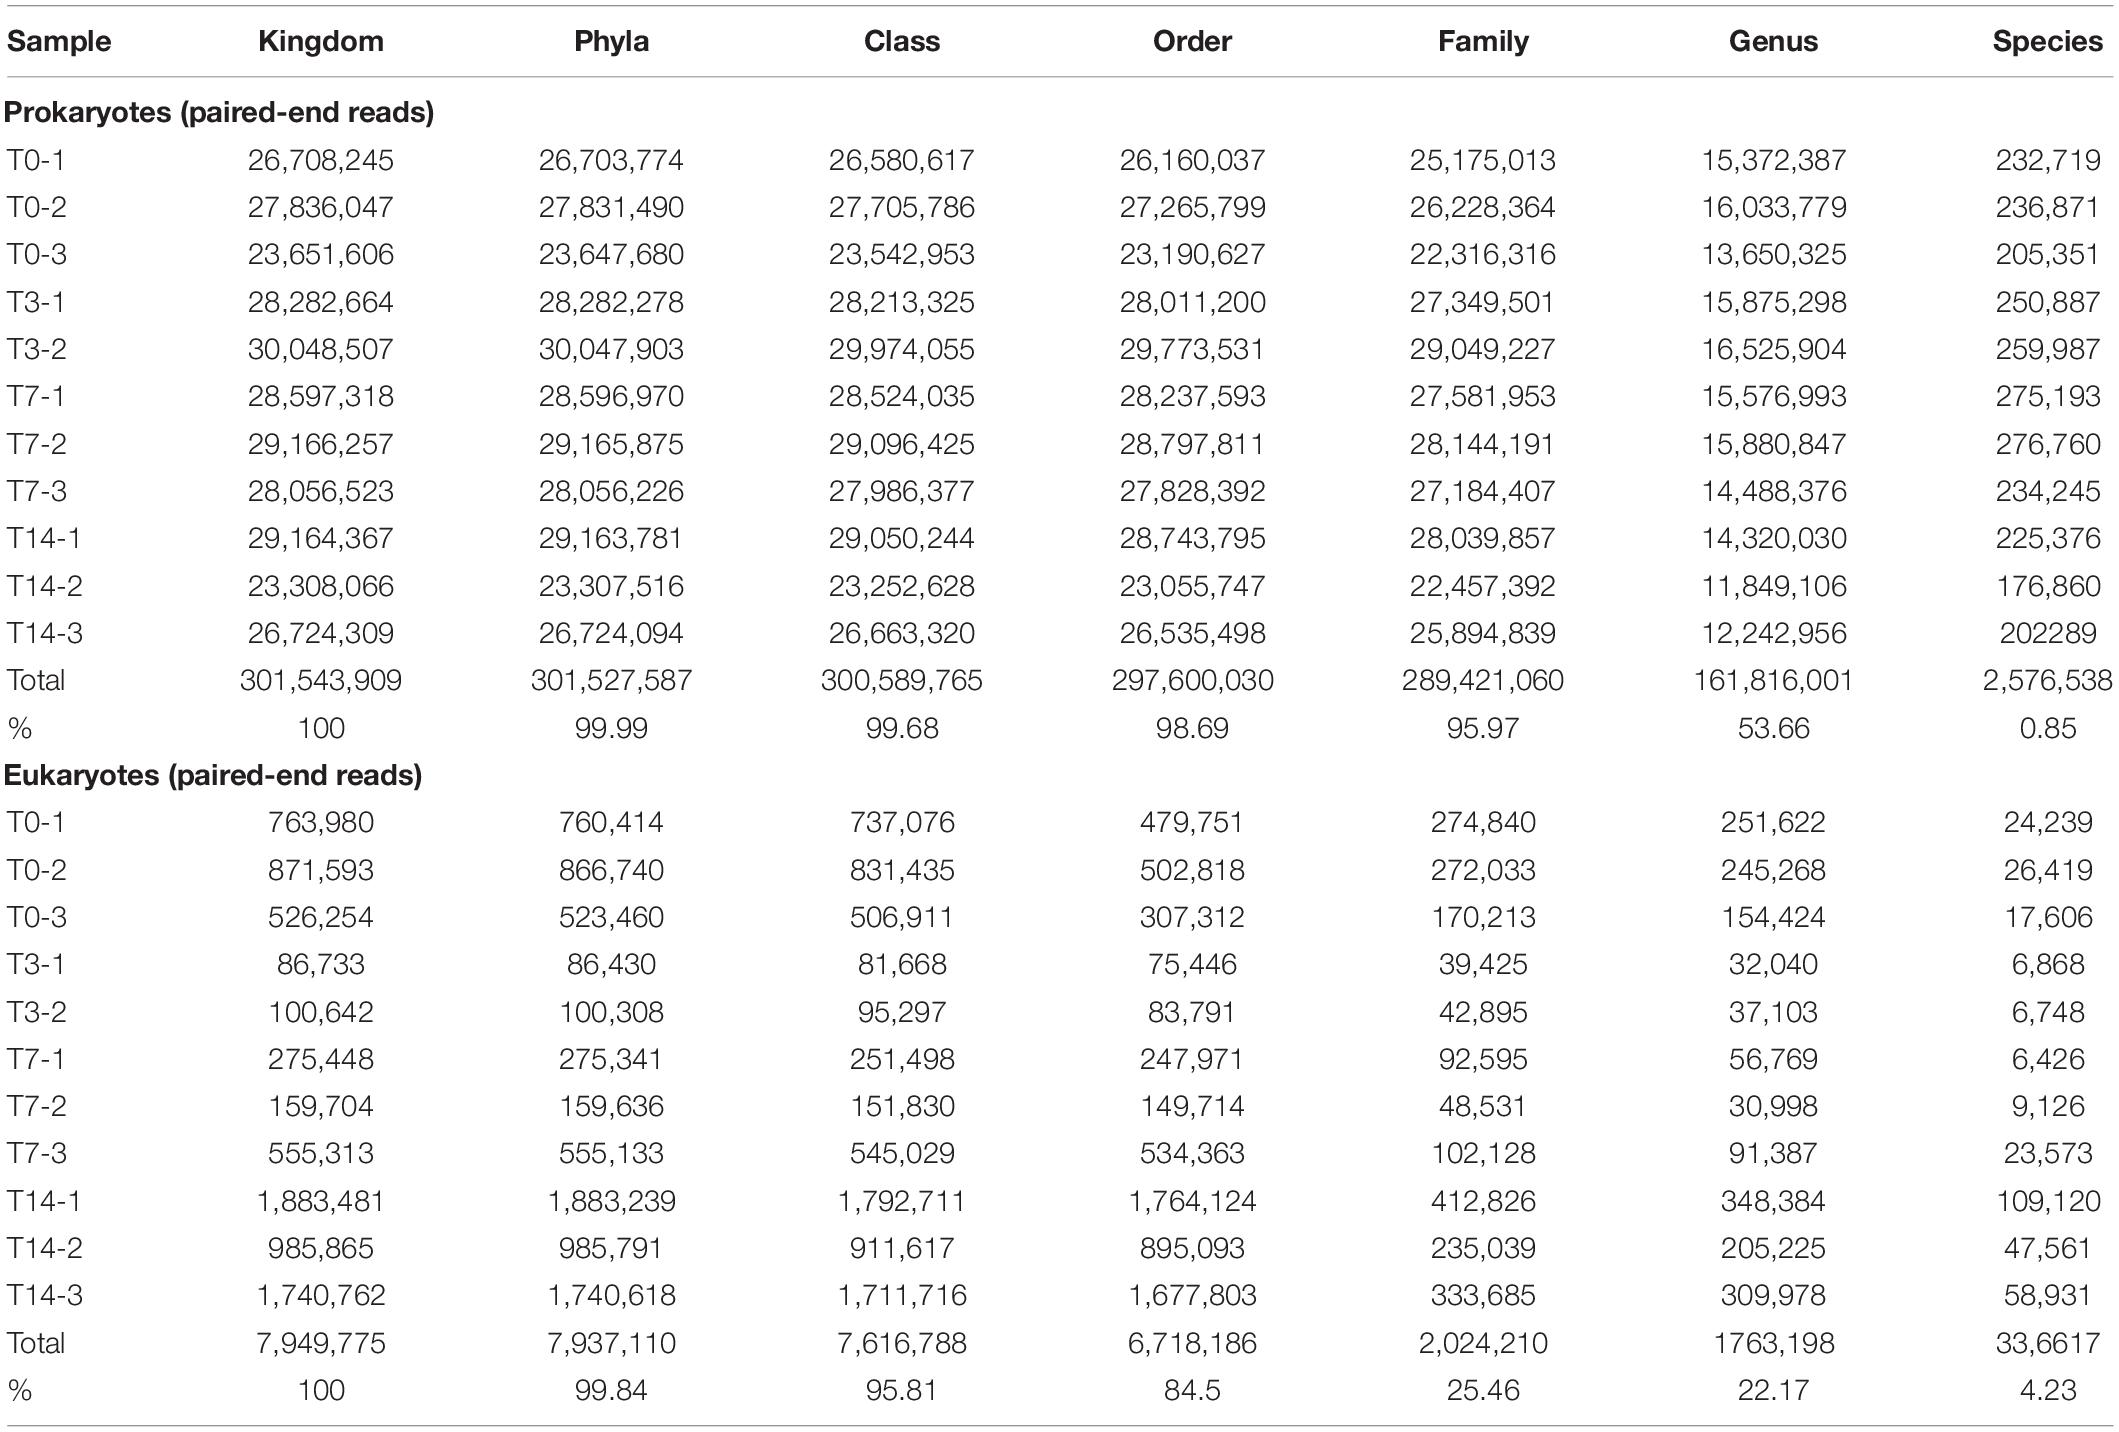The width and height of the screenshot is (2119, 1432).
Task: Click the Order column header
Action: coord(1192,41)
